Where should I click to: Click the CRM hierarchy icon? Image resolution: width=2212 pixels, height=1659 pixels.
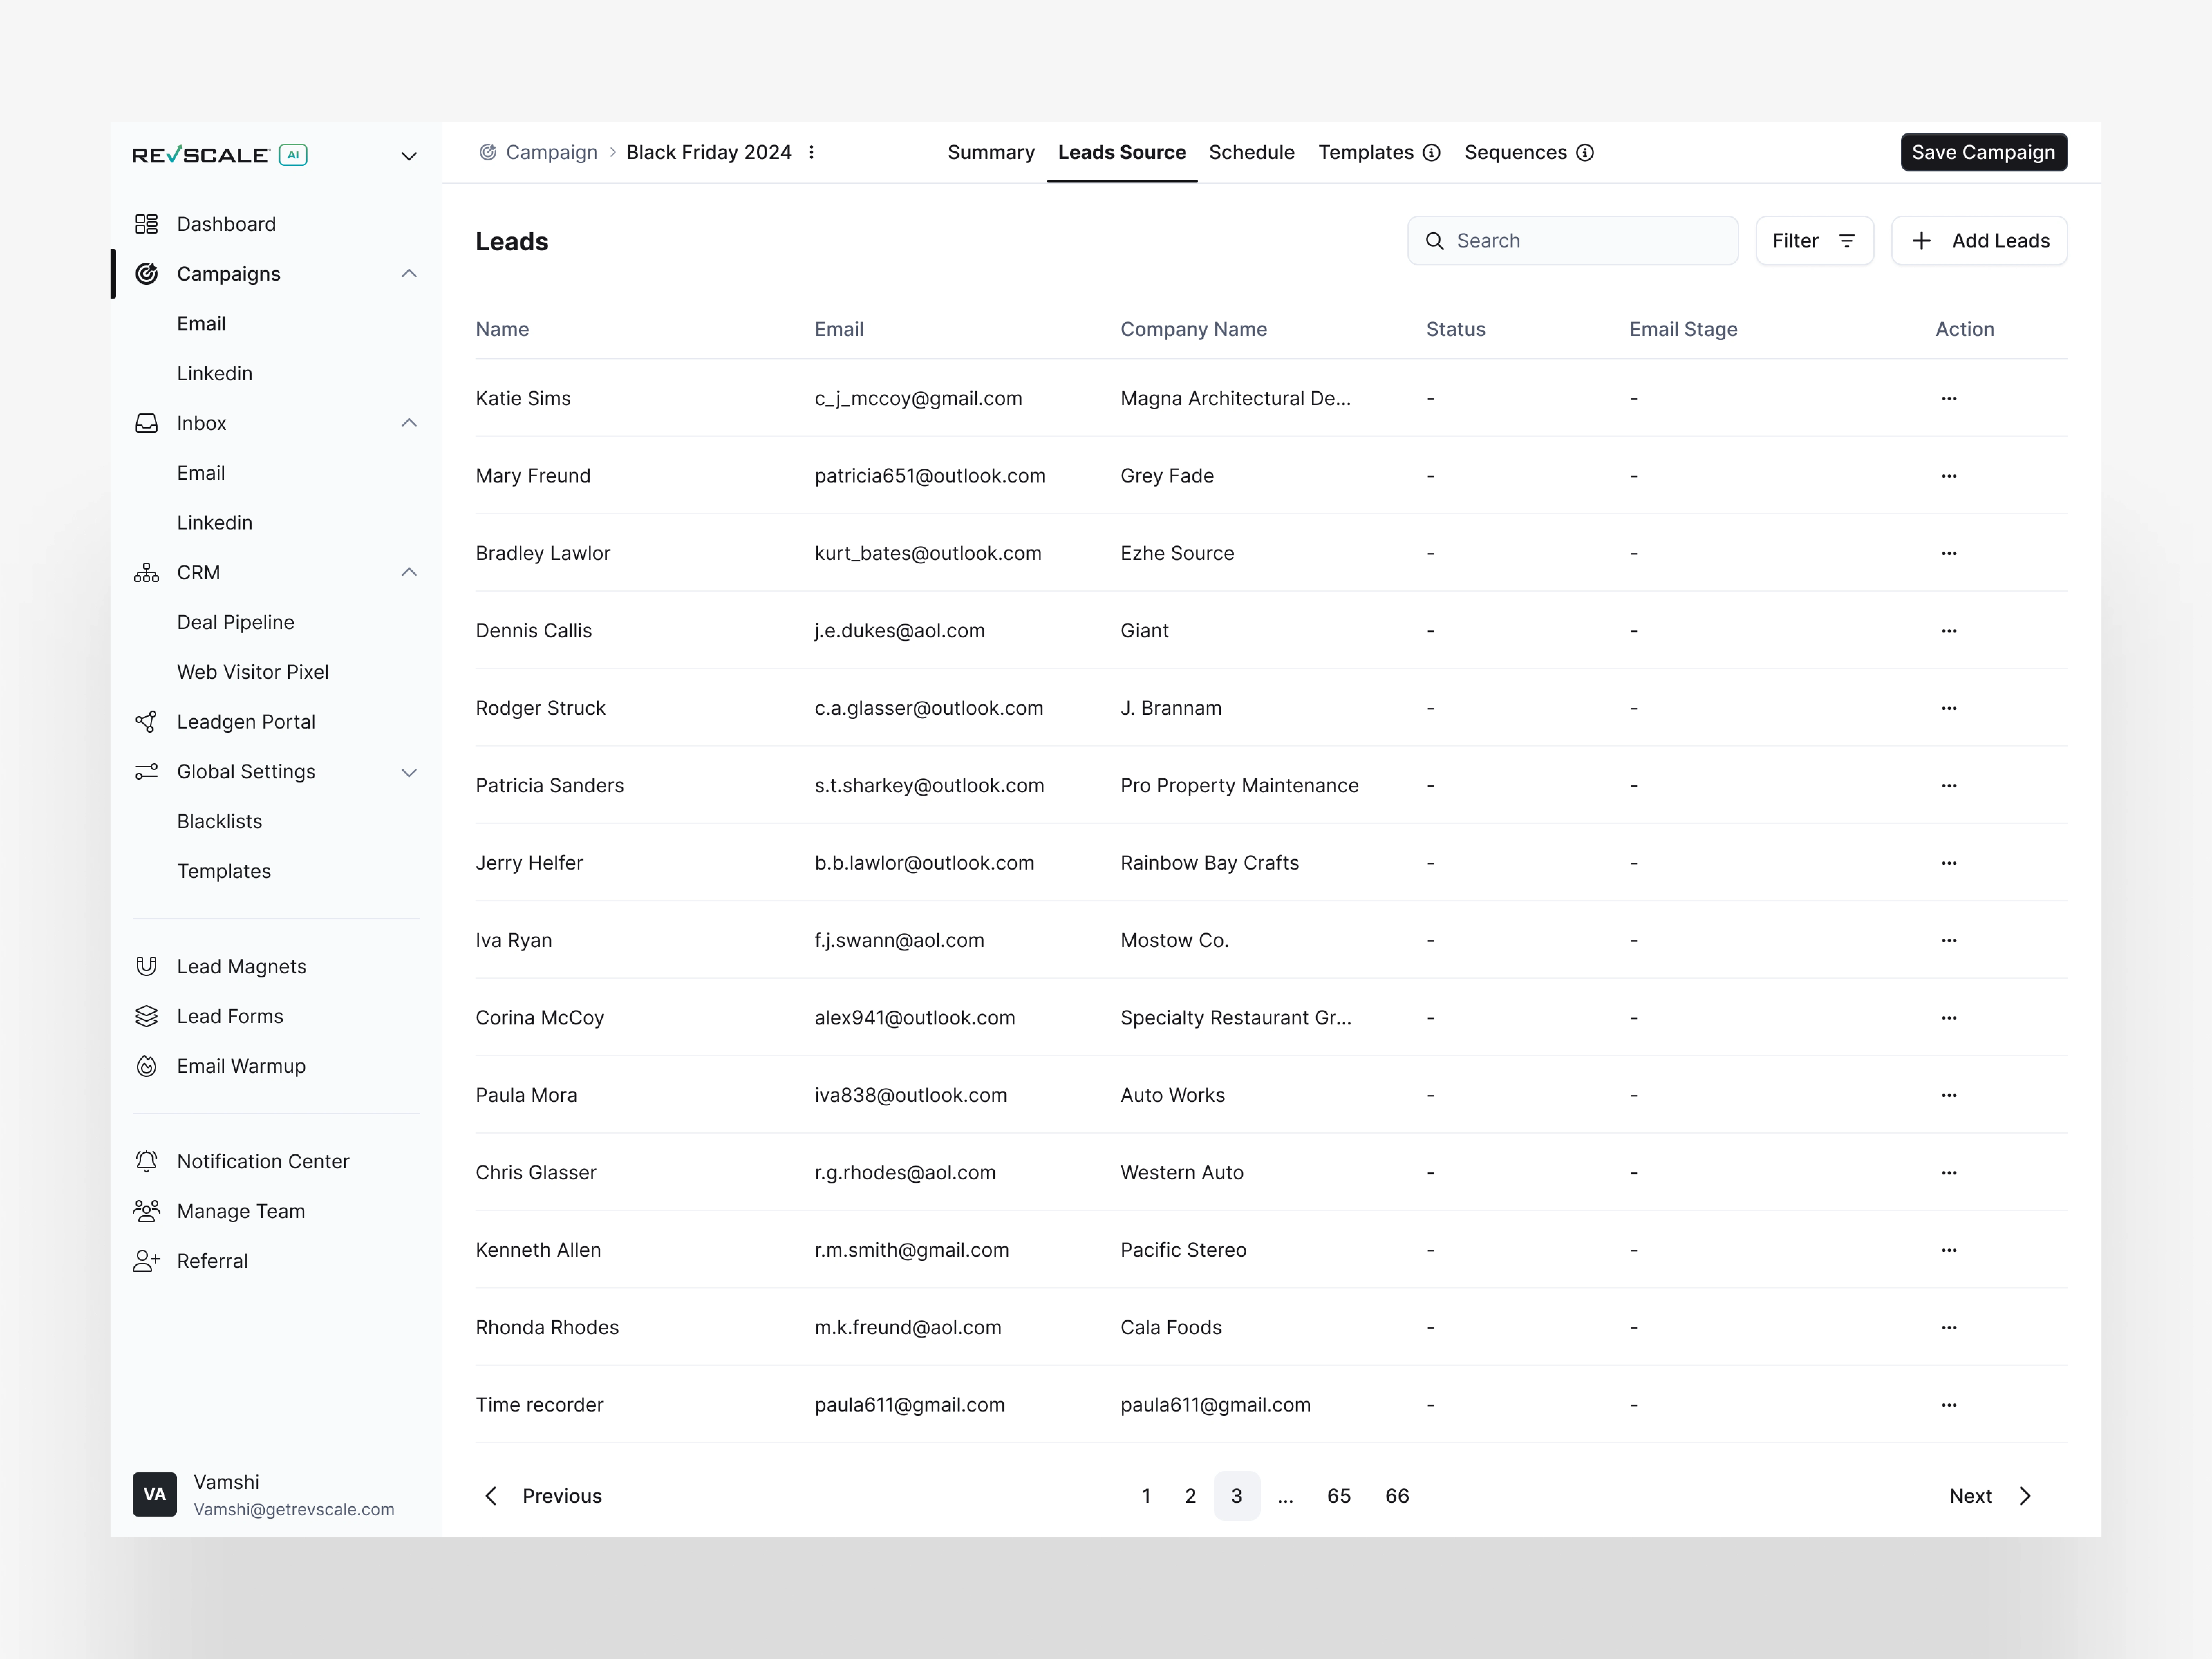(146, 573)
